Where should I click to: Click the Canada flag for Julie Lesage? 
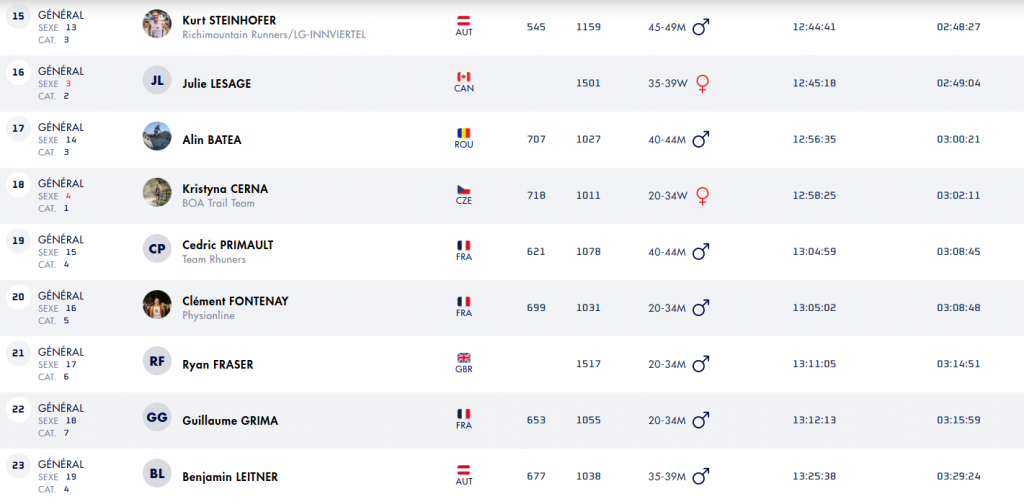(x=463, y=77)
